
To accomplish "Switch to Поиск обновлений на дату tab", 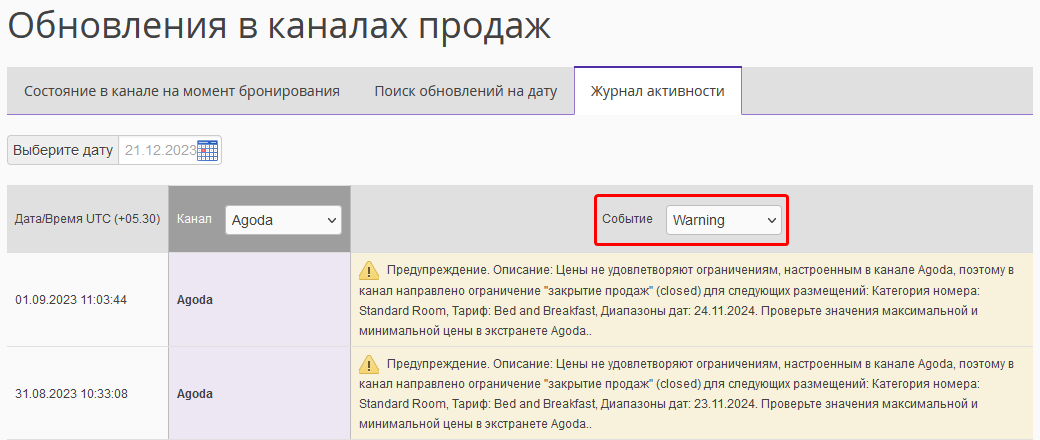I will click(466, 91).
